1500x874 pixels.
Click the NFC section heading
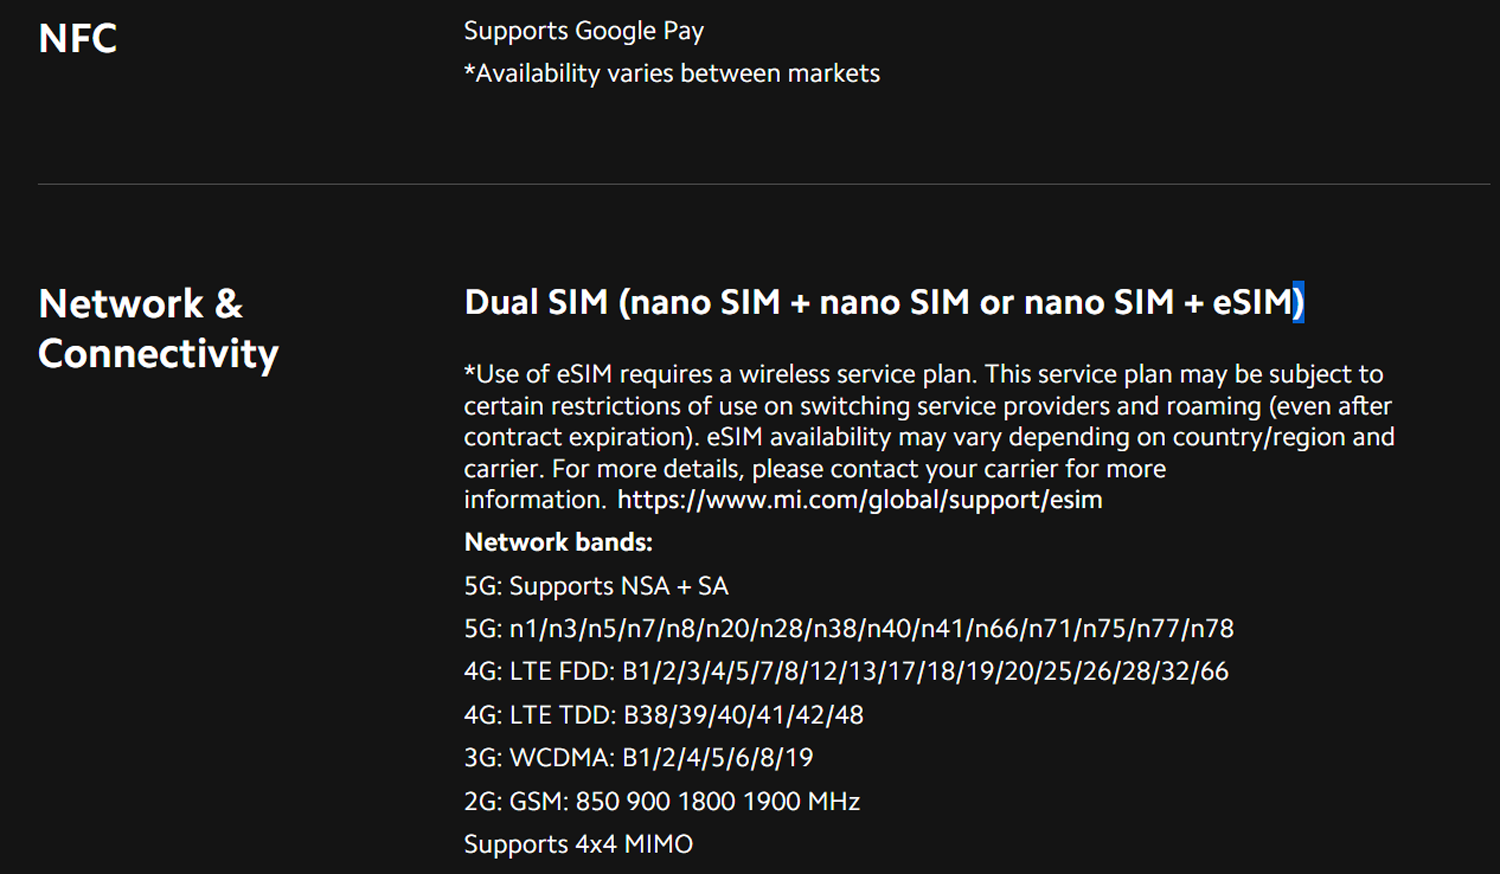[x=78, y=39]
